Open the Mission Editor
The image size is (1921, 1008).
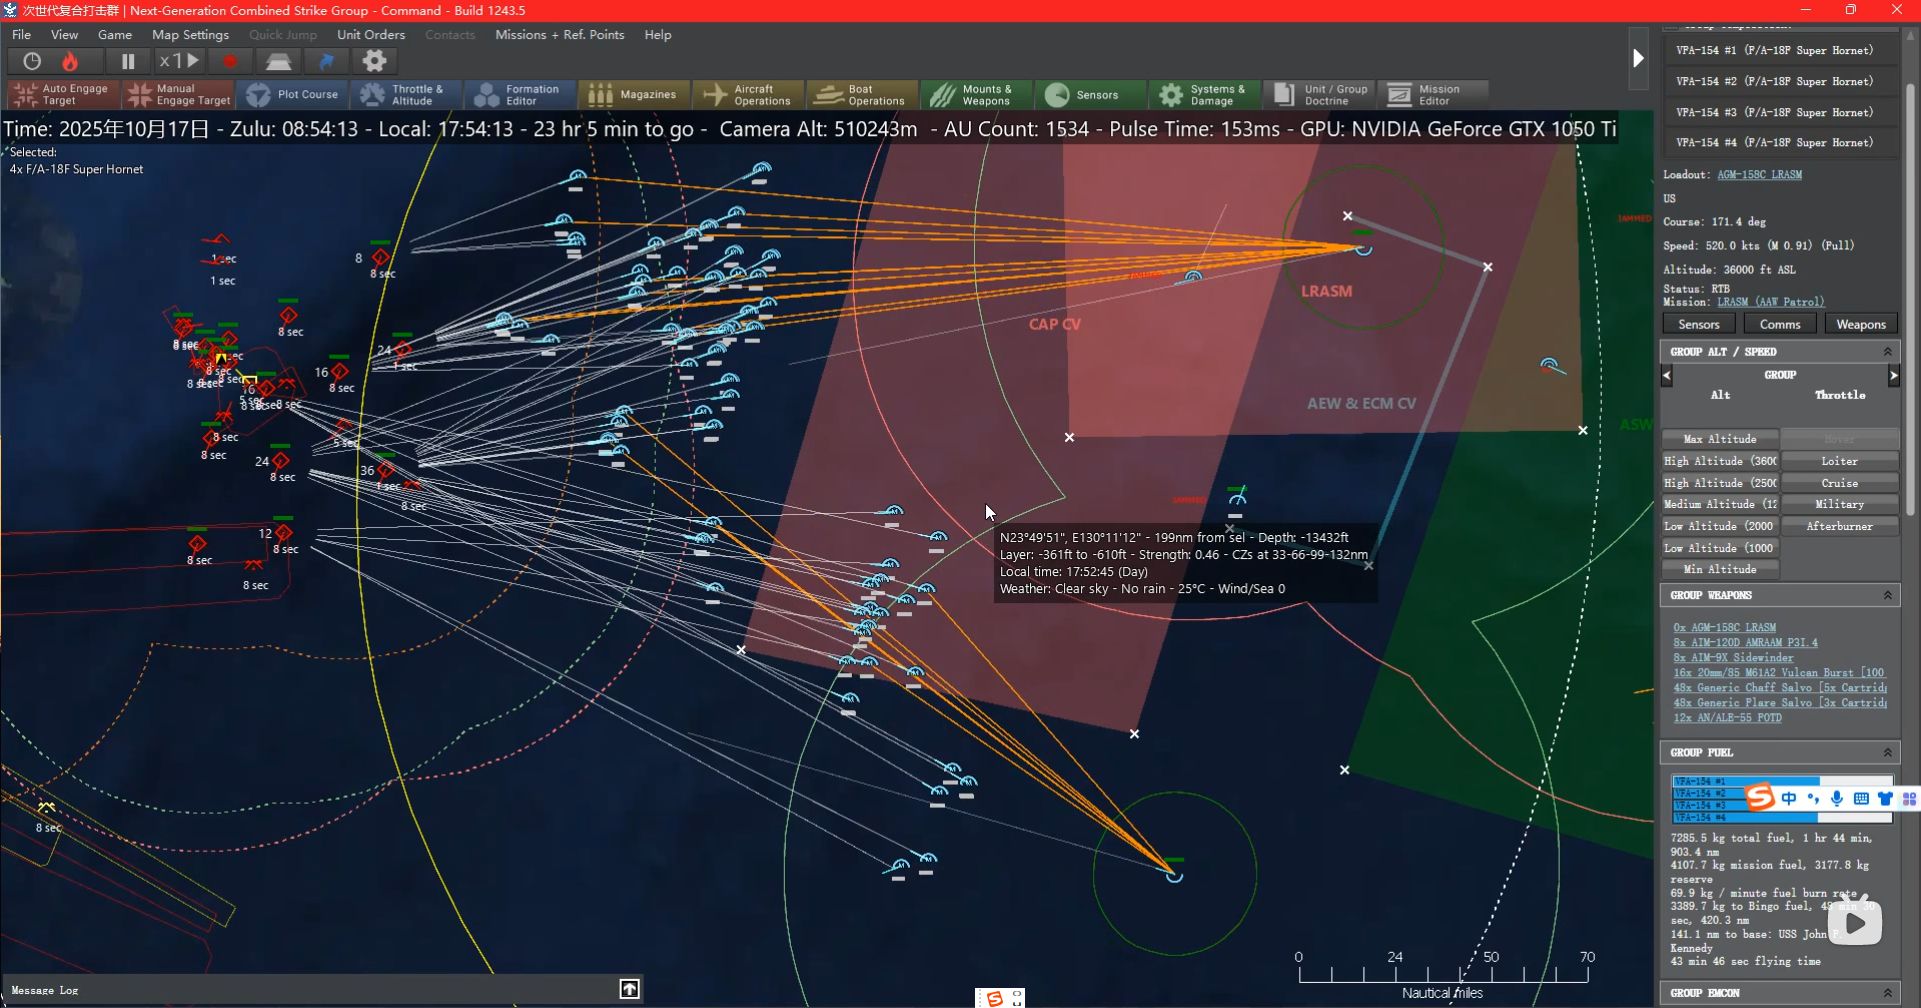1433,94
